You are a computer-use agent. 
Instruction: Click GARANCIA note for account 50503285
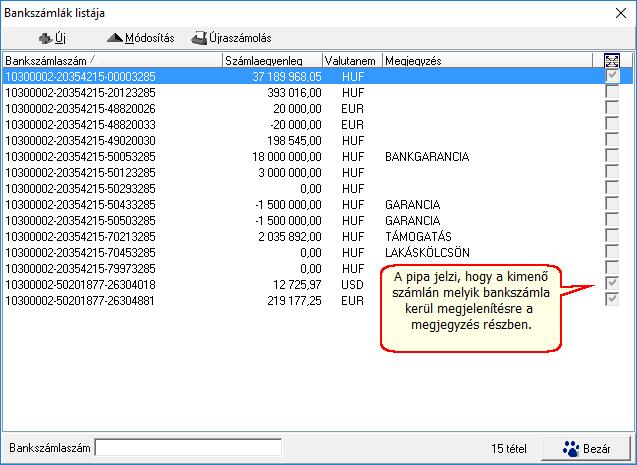click(412, 221)
